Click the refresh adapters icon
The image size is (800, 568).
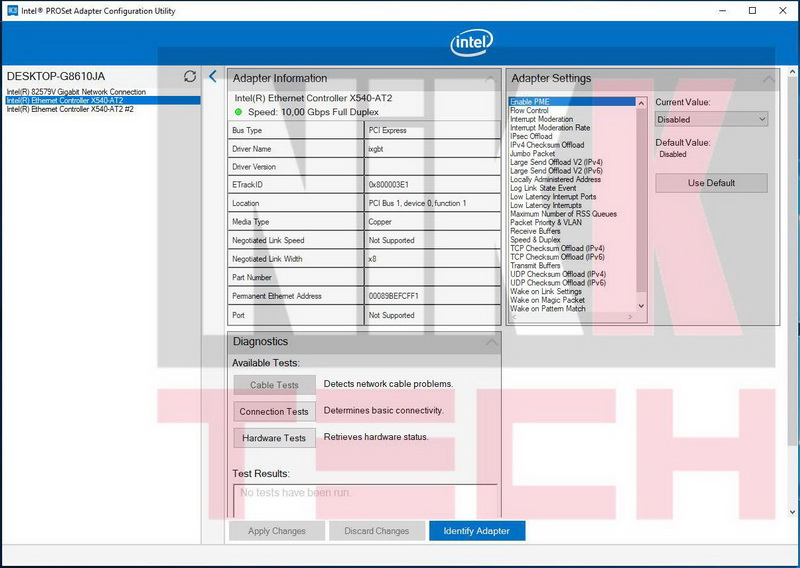pyautogui.click(x=190, y=76)
